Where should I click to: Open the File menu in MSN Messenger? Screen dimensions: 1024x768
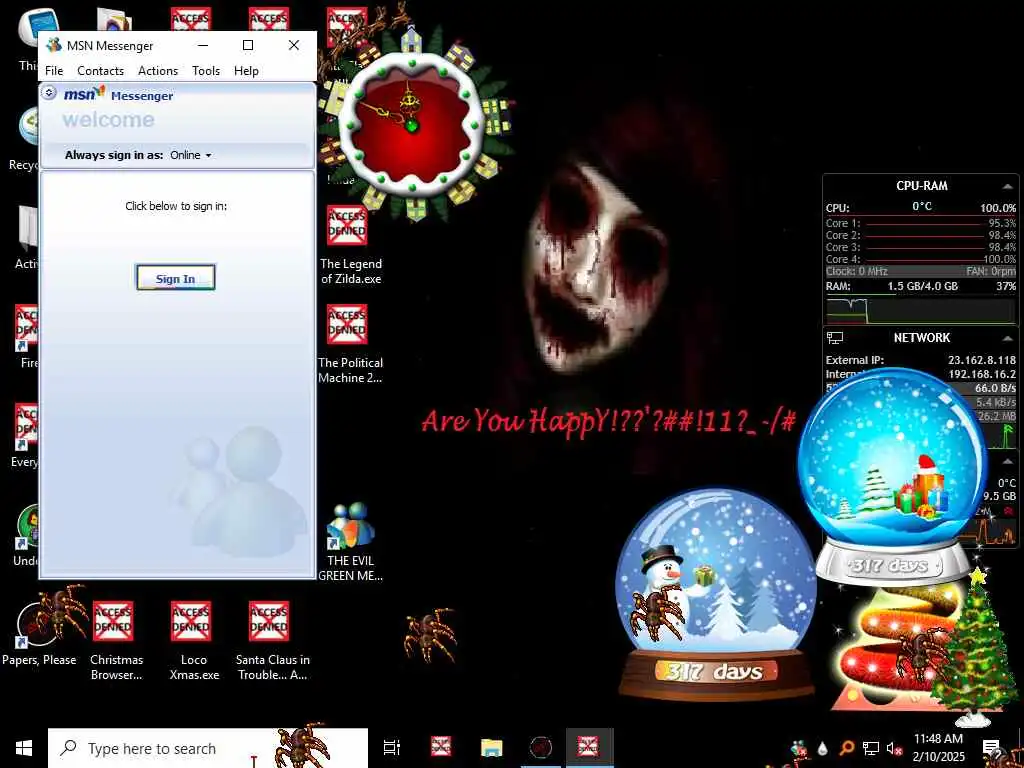54,71
